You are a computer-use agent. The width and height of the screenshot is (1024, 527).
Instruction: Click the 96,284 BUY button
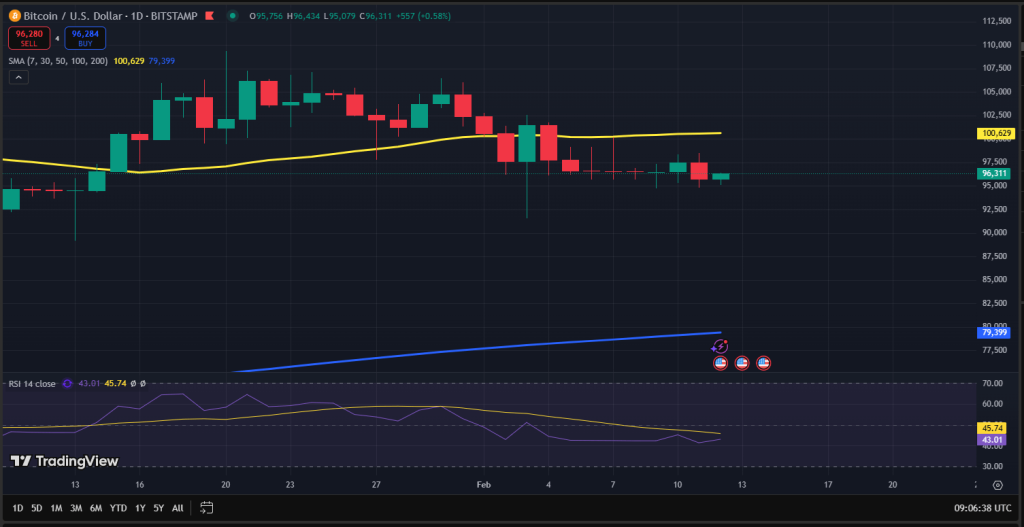85,38
